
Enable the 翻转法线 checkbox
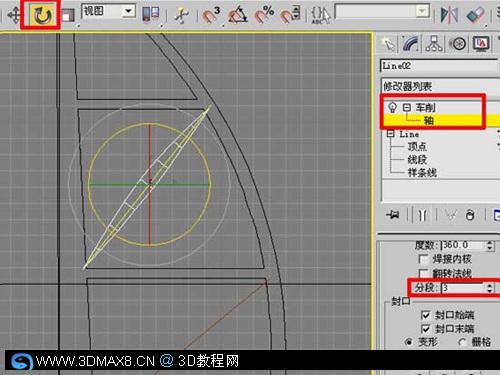pyautogui.click(x=423, y=274)
